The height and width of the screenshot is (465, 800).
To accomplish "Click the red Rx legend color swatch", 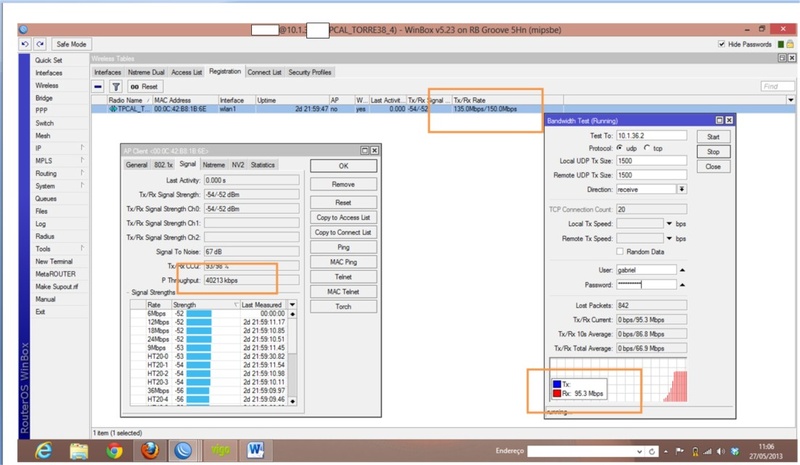I will pyautogui.click(x=557, y=394).
